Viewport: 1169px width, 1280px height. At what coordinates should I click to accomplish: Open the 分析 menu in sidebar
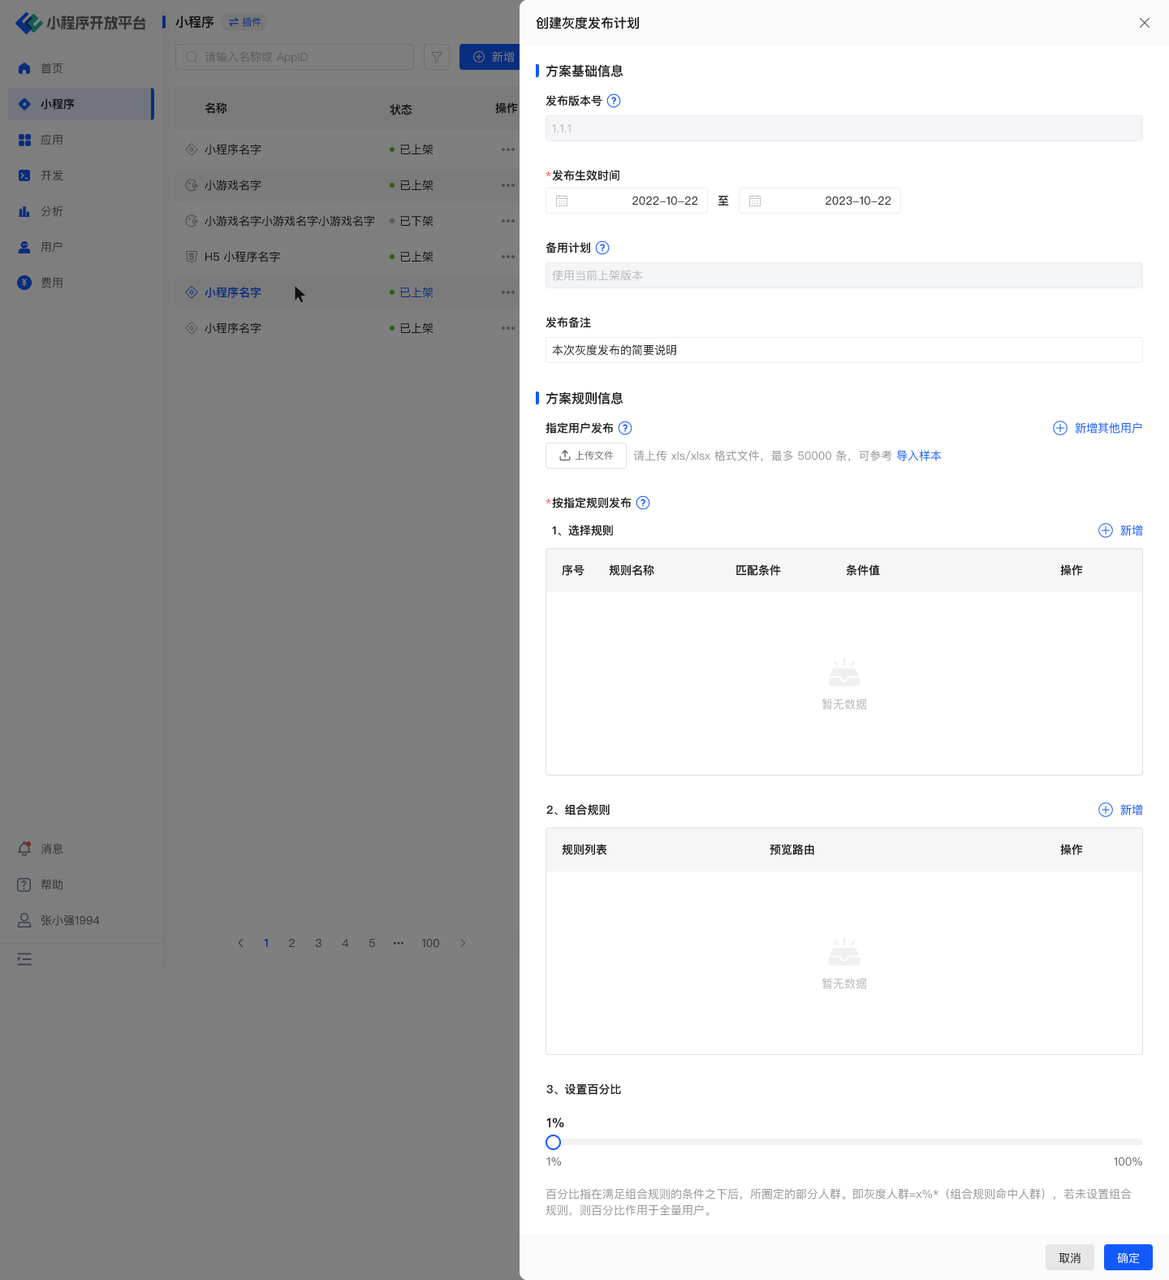tap(51, 211)
